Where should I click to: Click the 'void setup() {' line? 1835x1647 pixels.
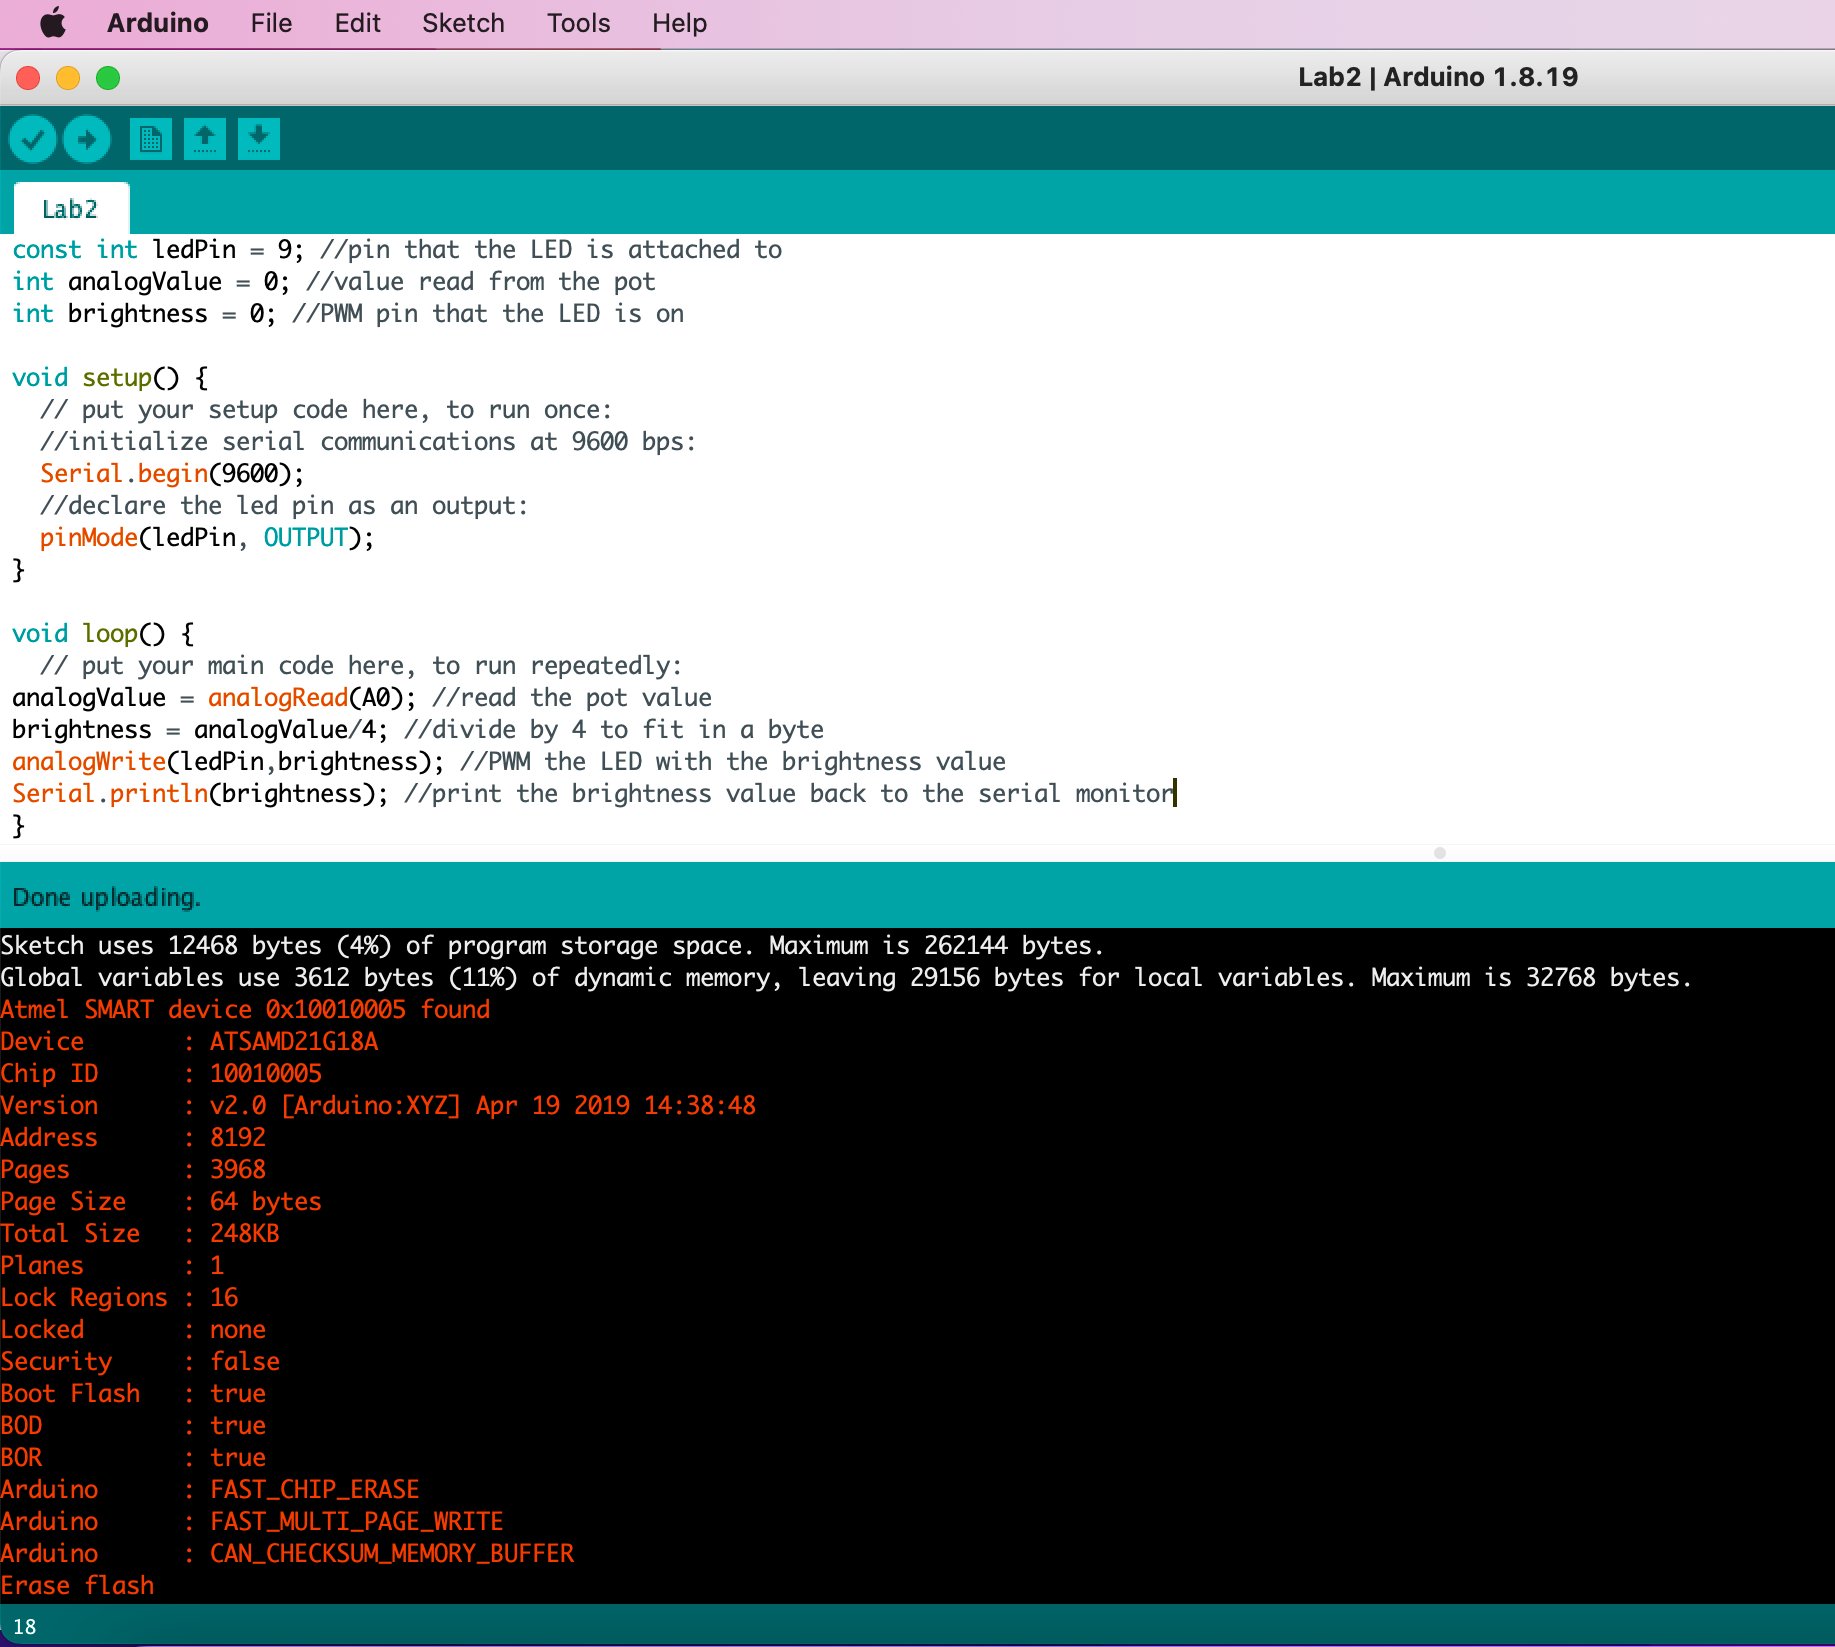[x=110, y=377]
